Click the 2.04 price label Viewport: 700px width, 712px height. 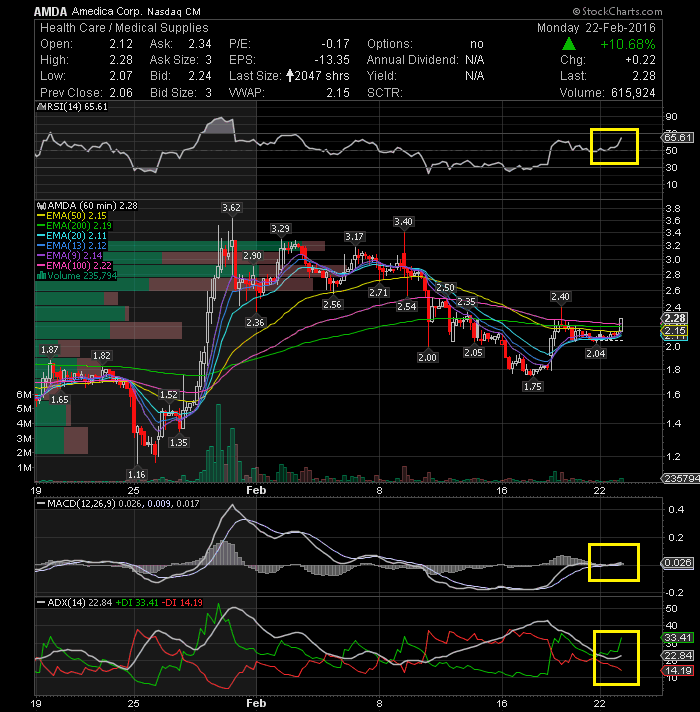[x=596, y=353]
